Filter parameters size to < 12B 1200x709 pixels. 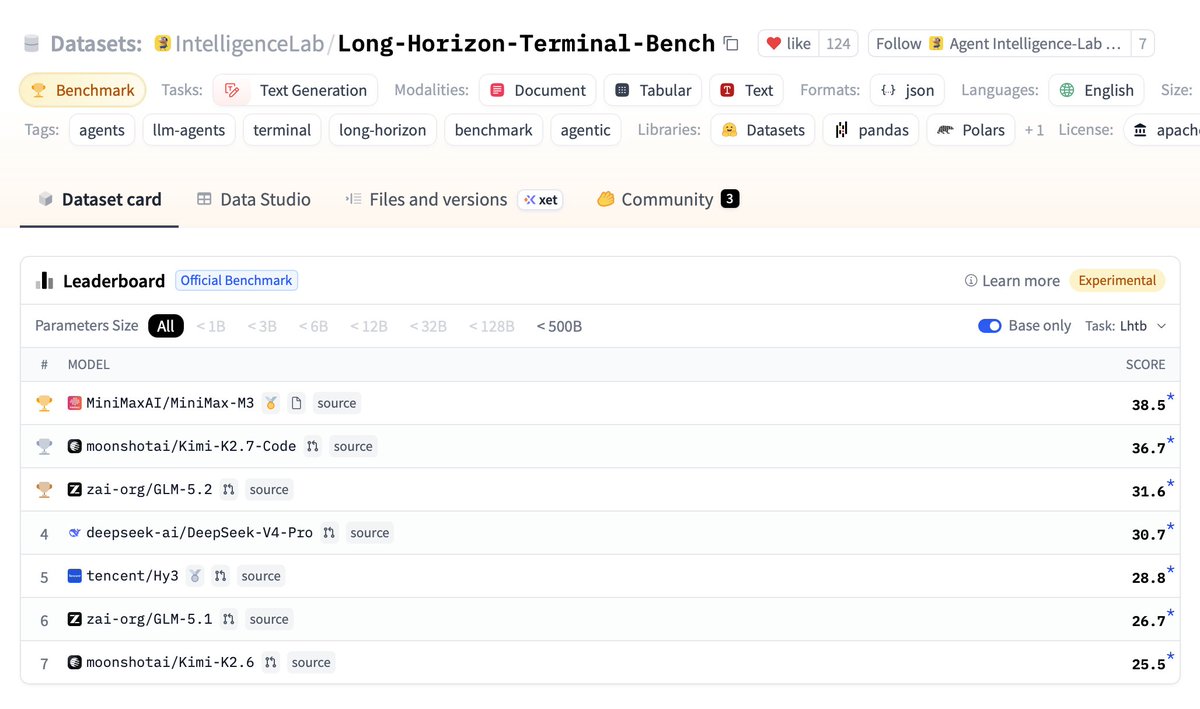pos(368,326)
